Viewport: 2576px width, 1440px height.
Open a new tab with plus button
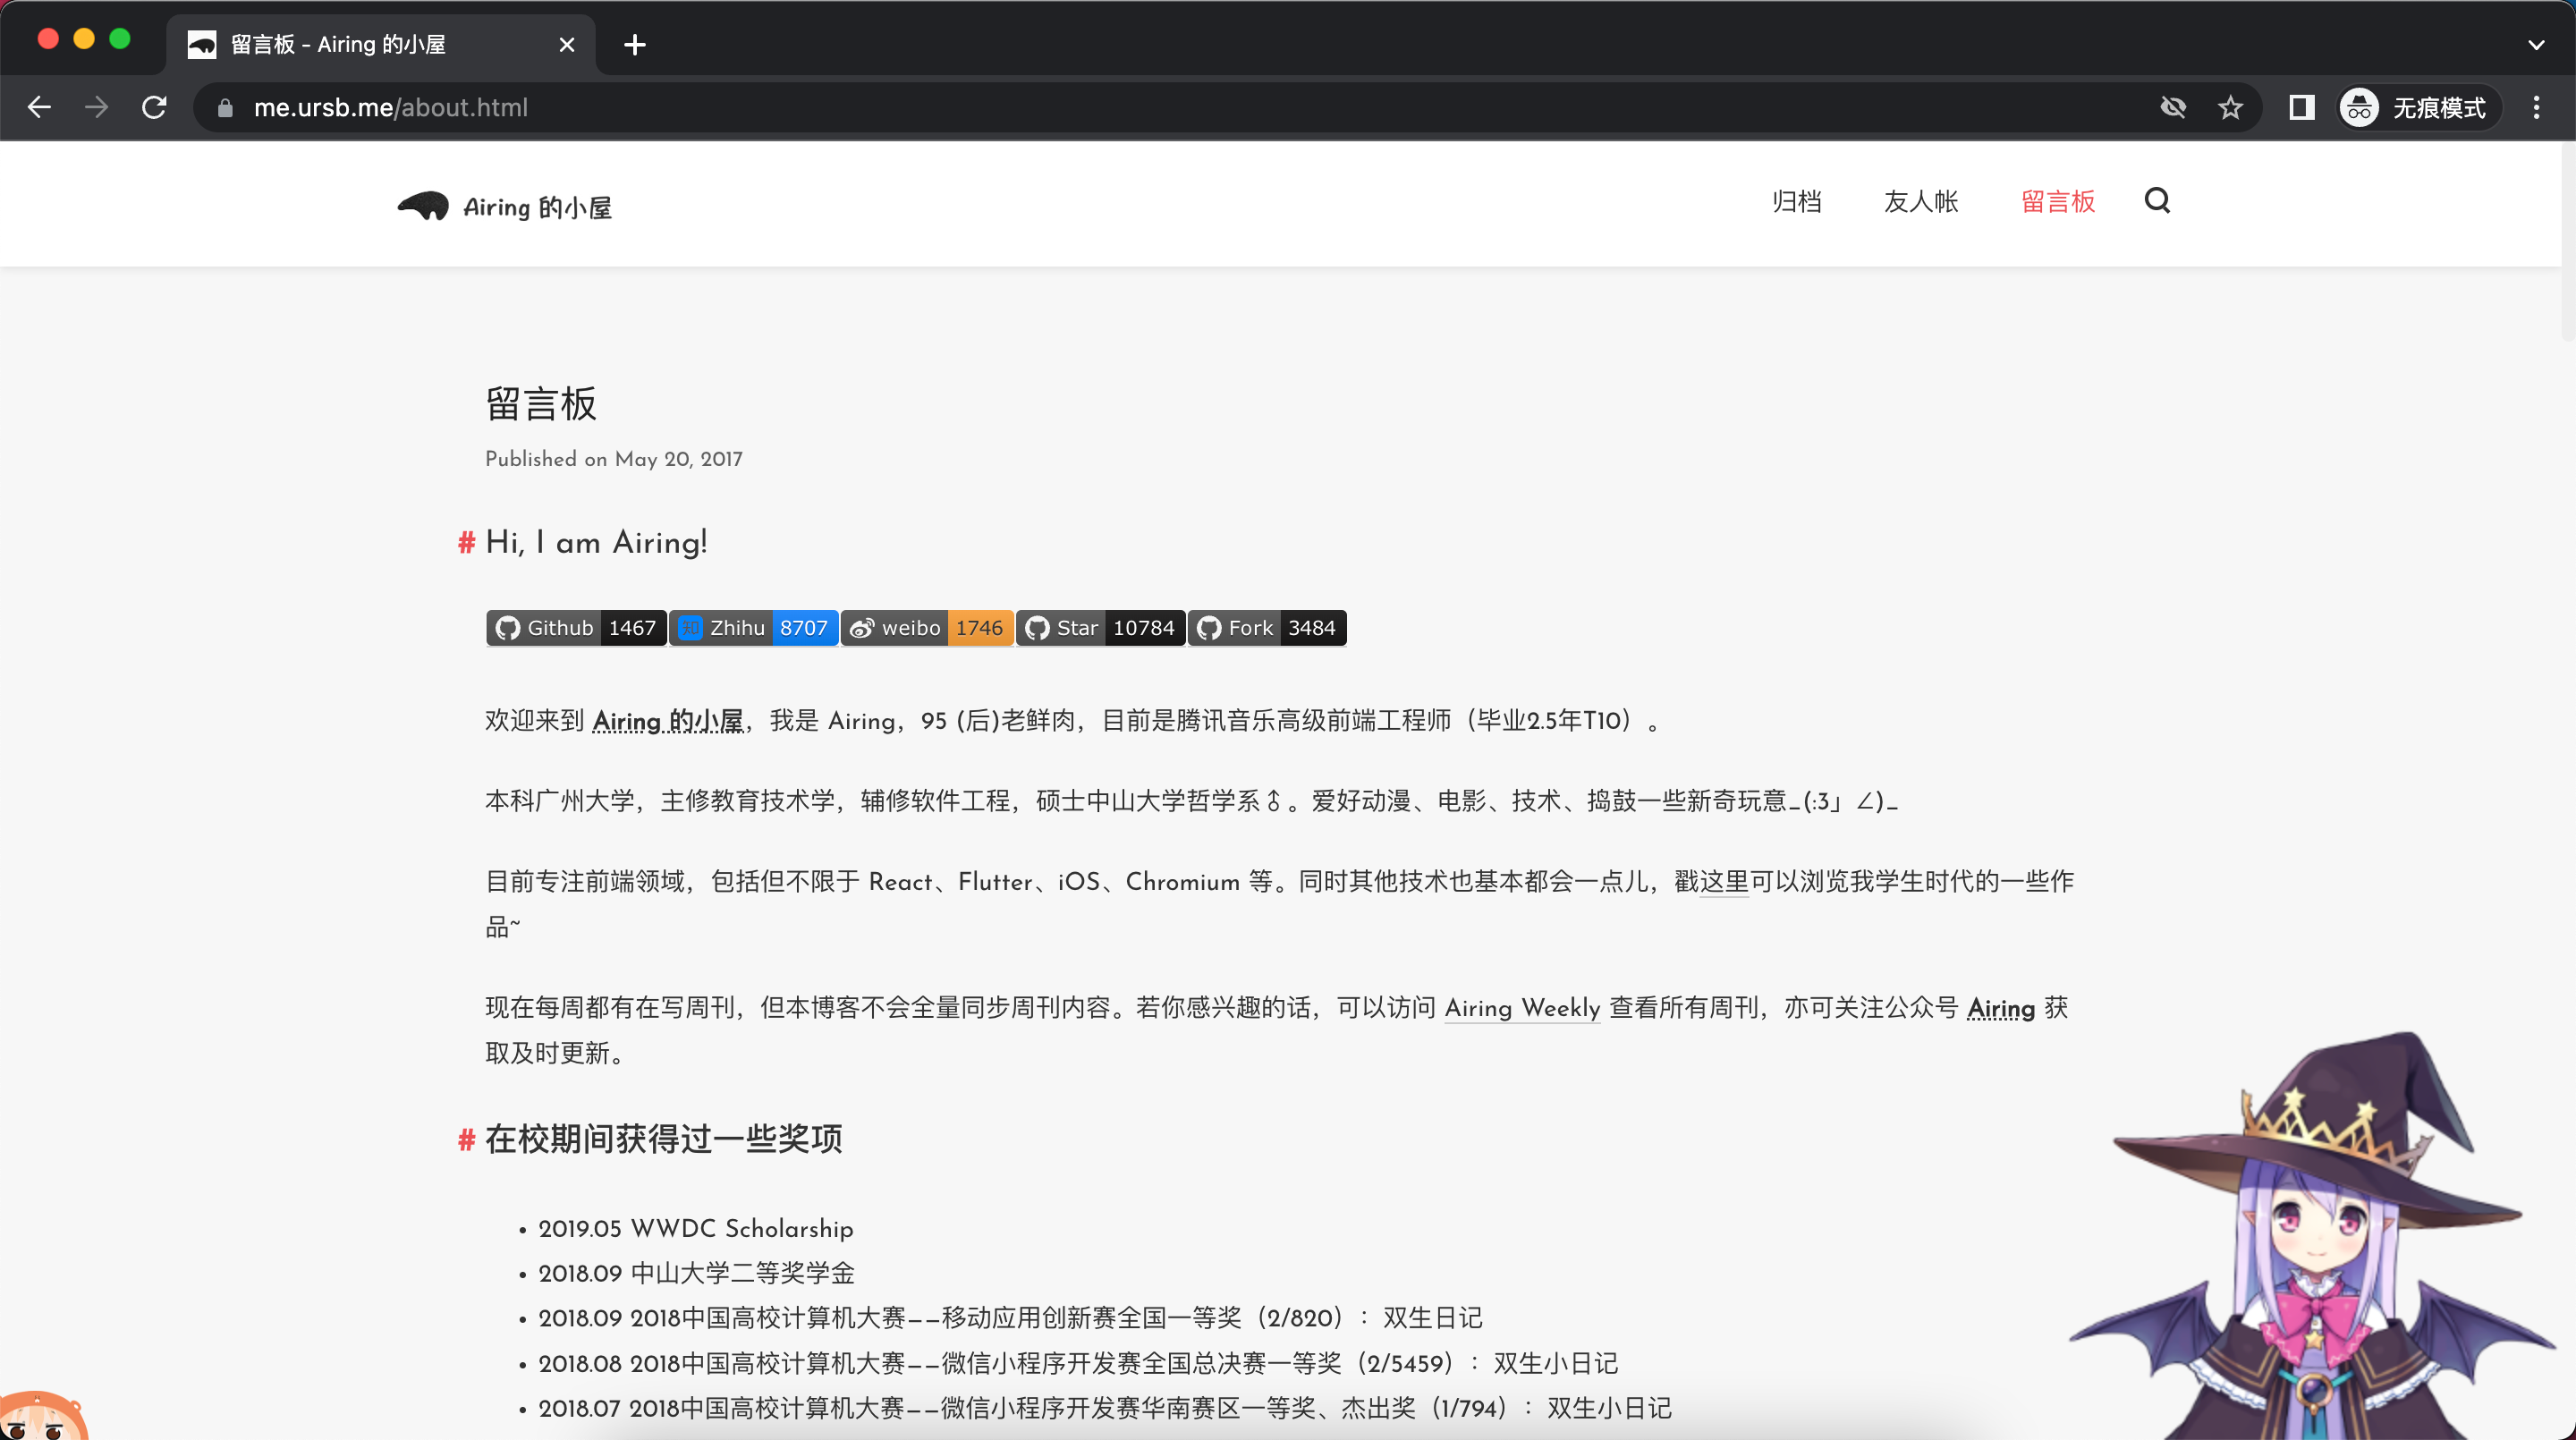click(x=634, y=45)
